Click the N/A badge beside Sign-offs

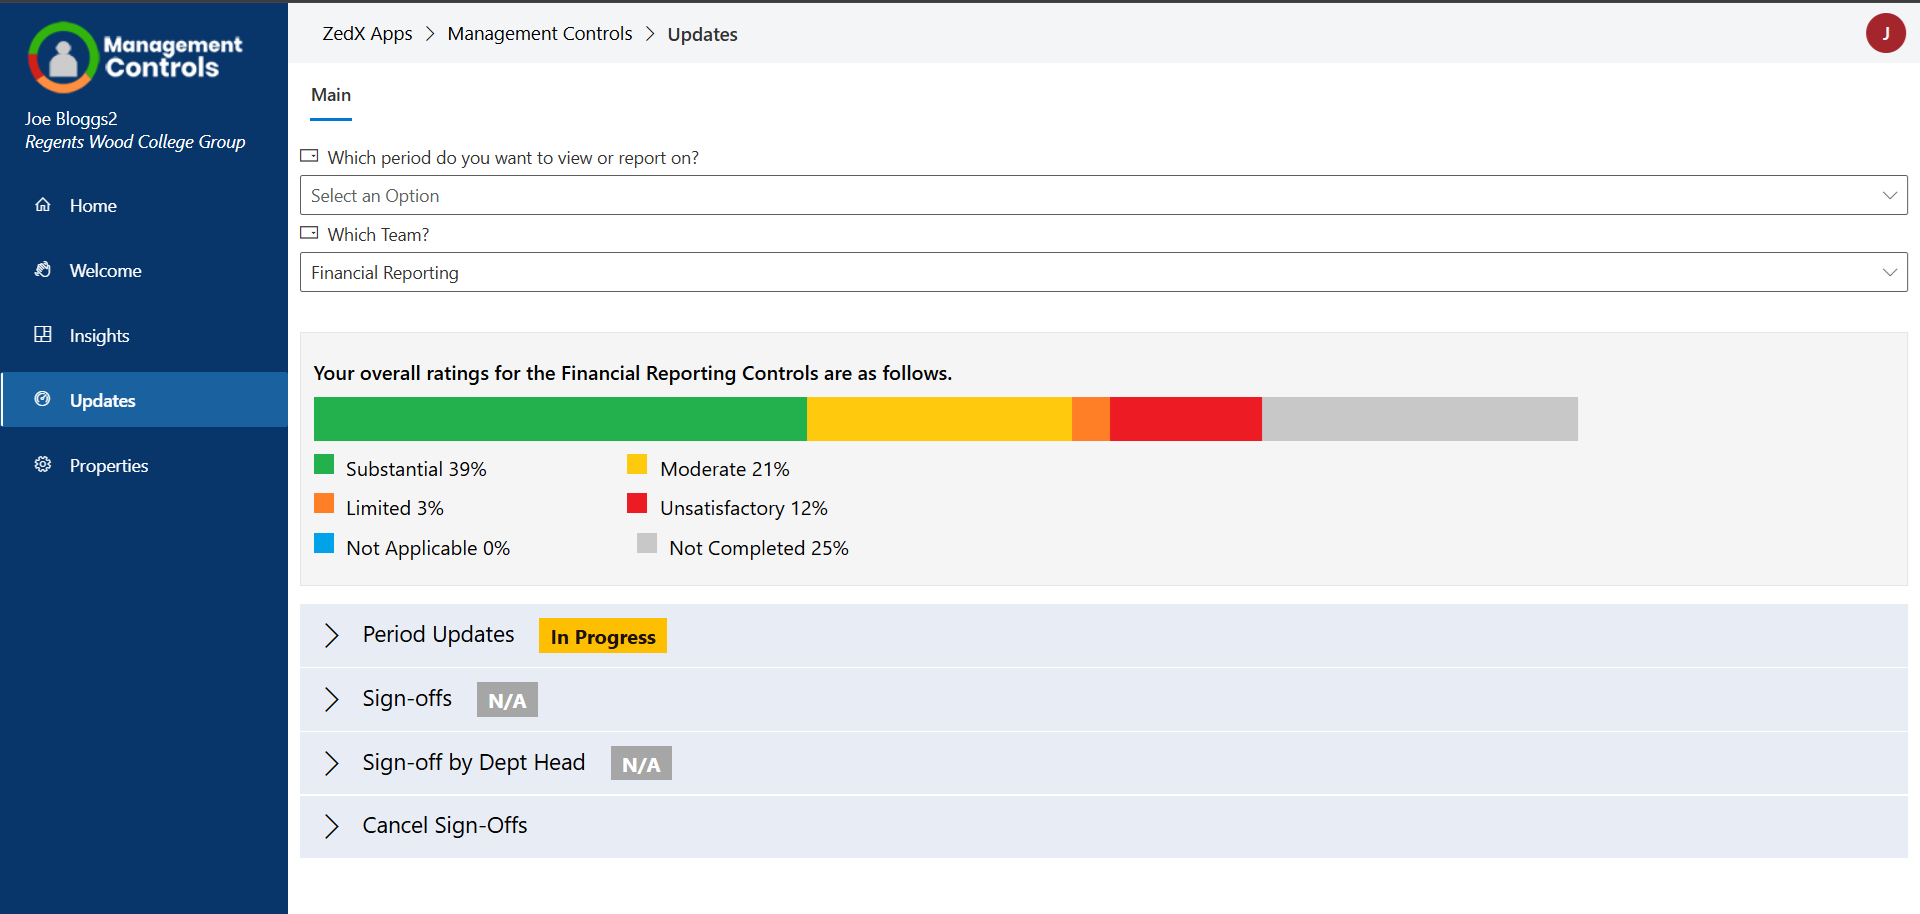pyautogui.click(x=507, y=700)
